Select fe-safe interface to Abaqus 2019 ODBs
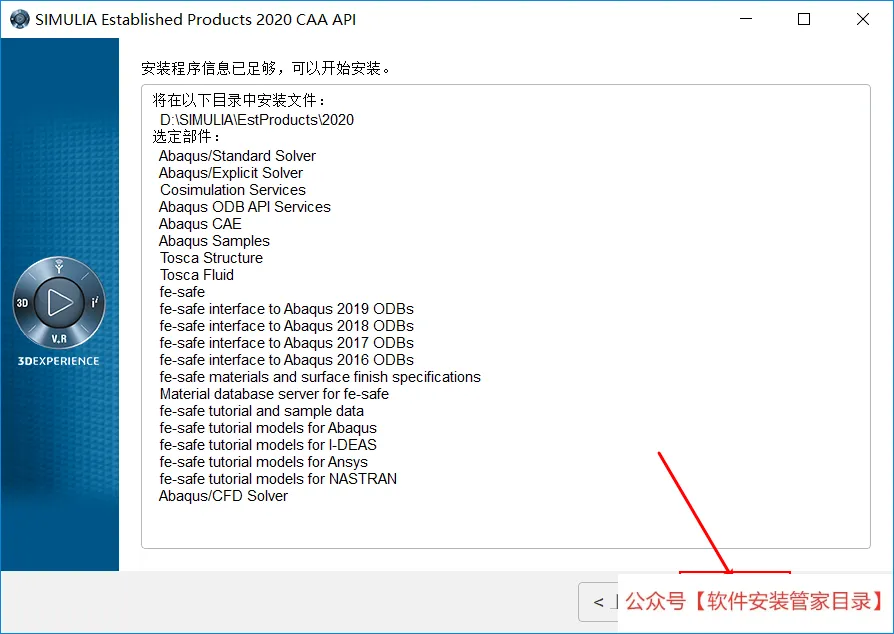Screen dimensions: 894x634 click(287, 309)
